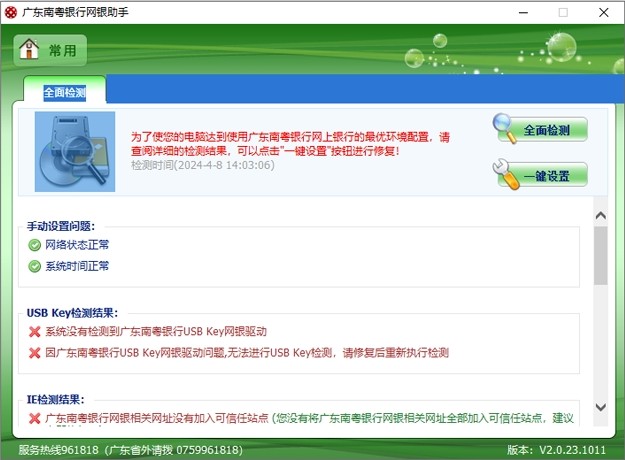Select 系统没有检测到广东南粤银行USB Key网银驱动 row
Screen dimensions: 625x460
click(x=156, y=331)
